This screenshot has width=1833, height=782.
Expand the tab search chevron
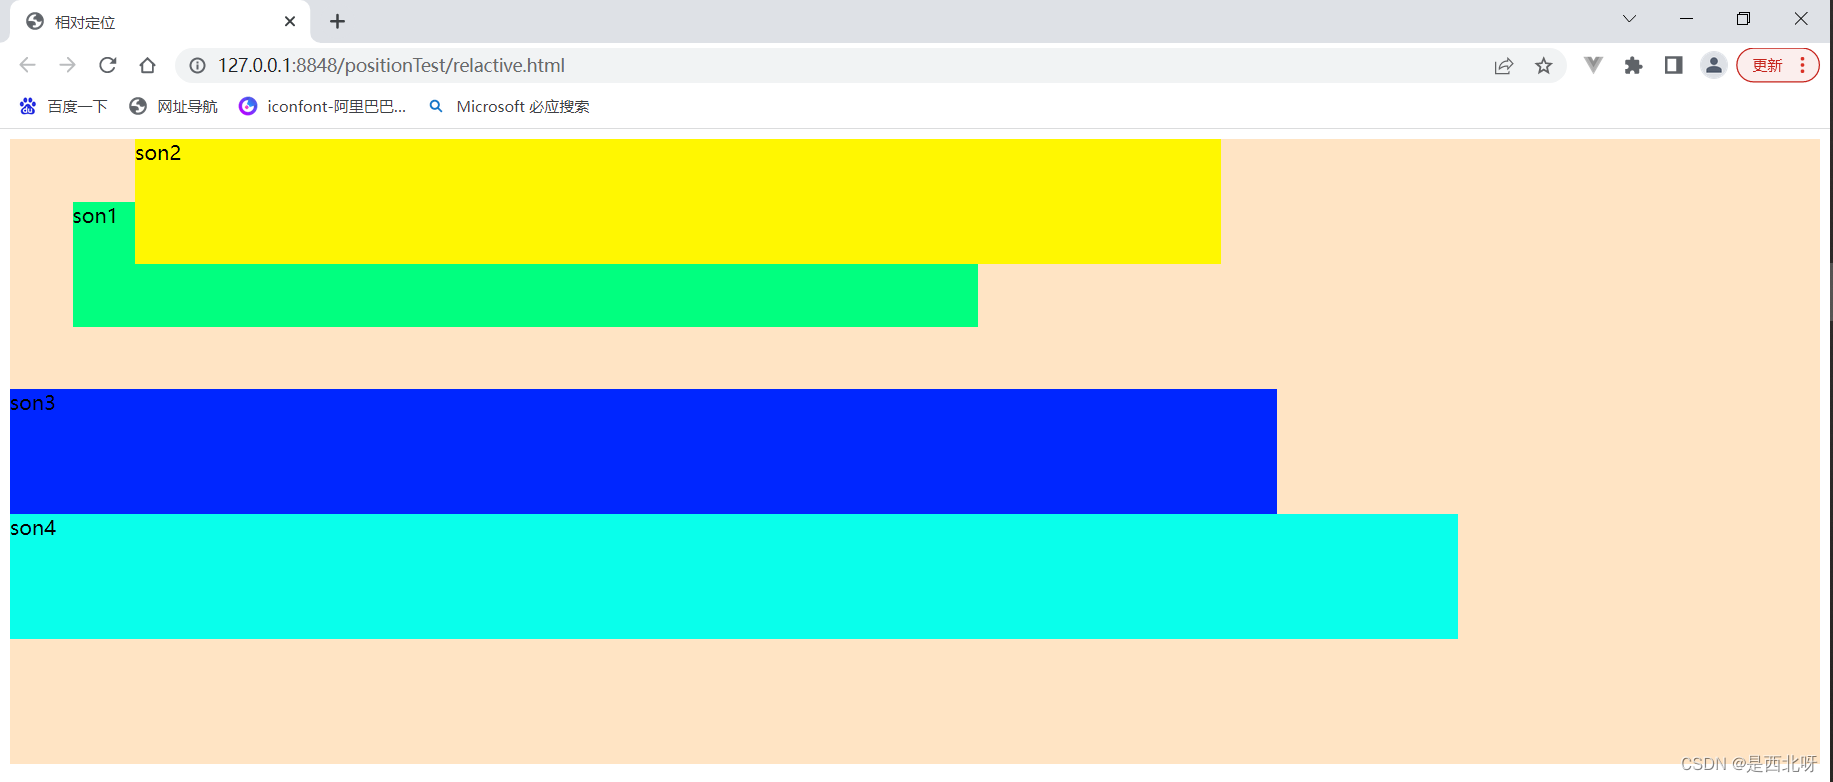[1629, 18]
